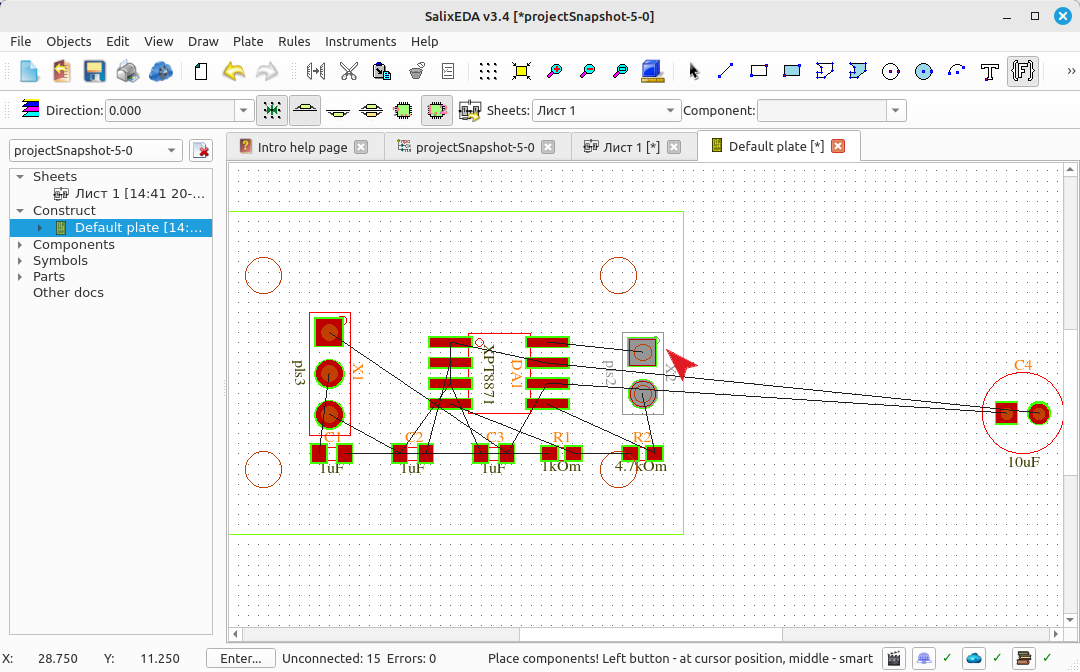Click the printer icon
Screen dimensions: 1080x672
(127, 71)
